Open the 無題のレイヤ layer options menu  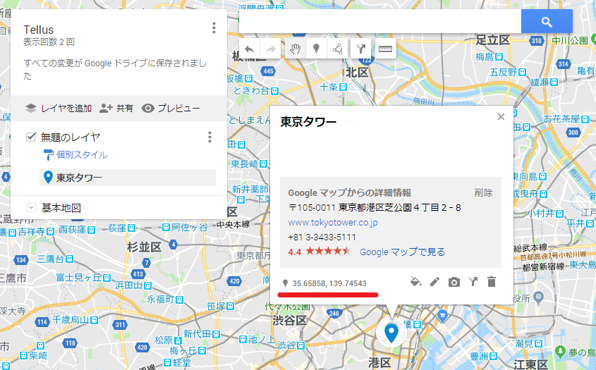(x=209, y=137)
